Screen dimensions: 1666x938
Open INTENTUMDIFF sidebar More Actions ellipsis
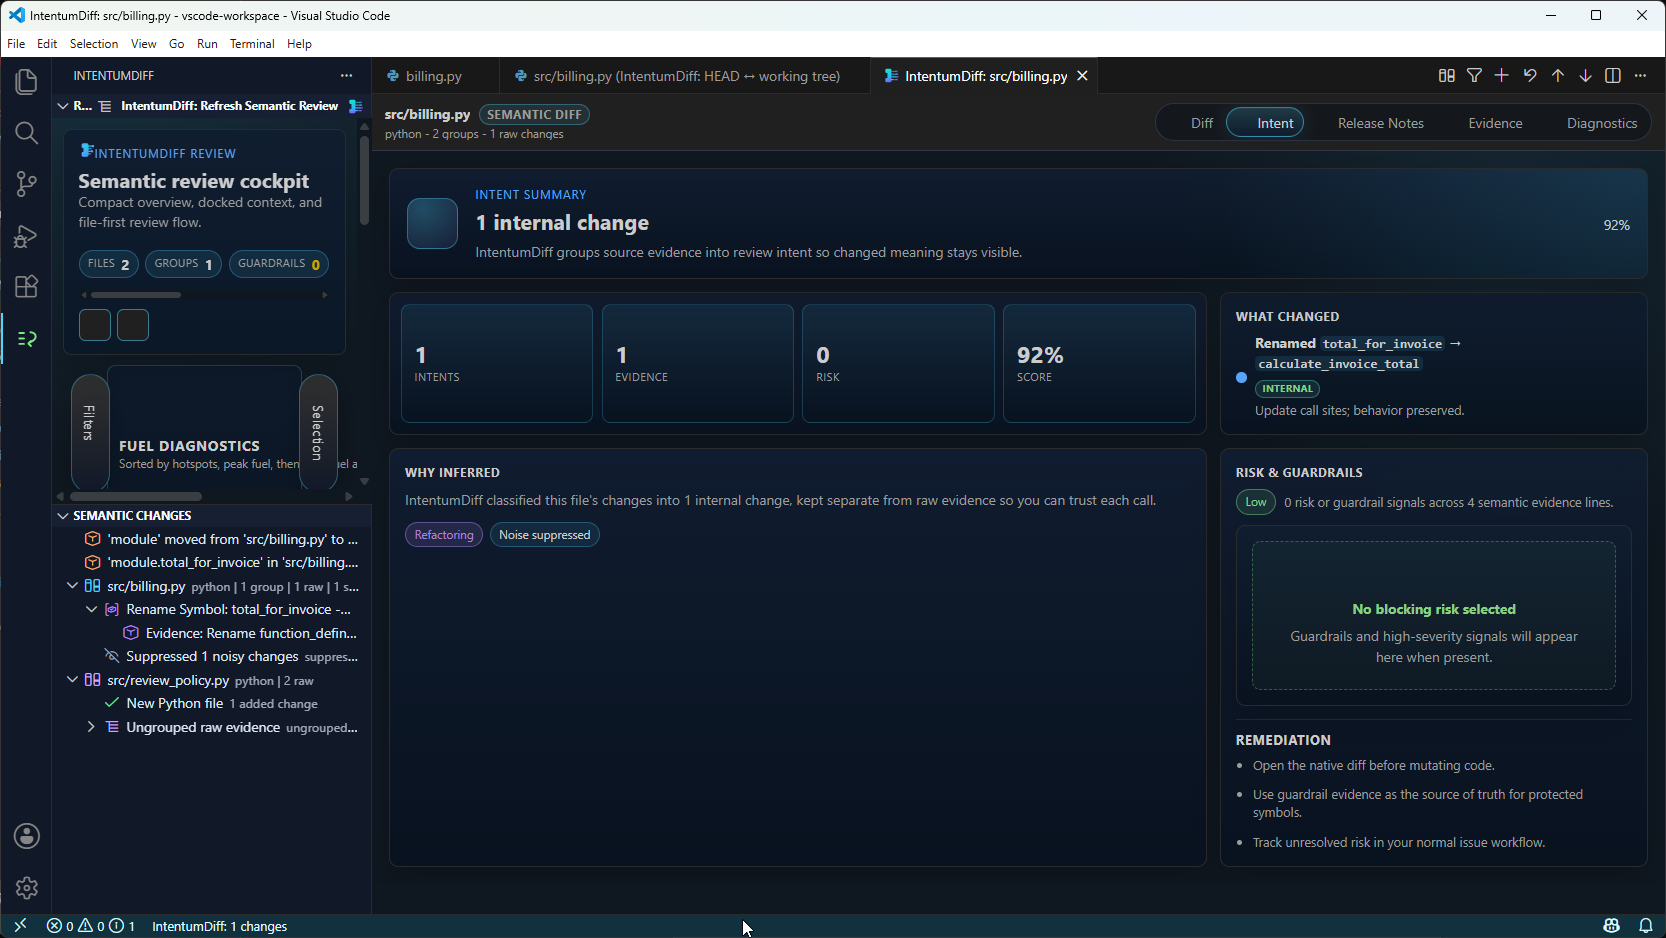pyautogui.click(x=346, y=76)
